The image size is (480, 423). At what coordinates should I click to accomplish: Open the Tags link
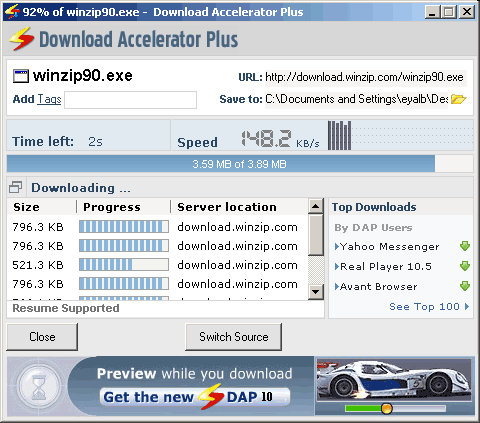click(49, 99)
